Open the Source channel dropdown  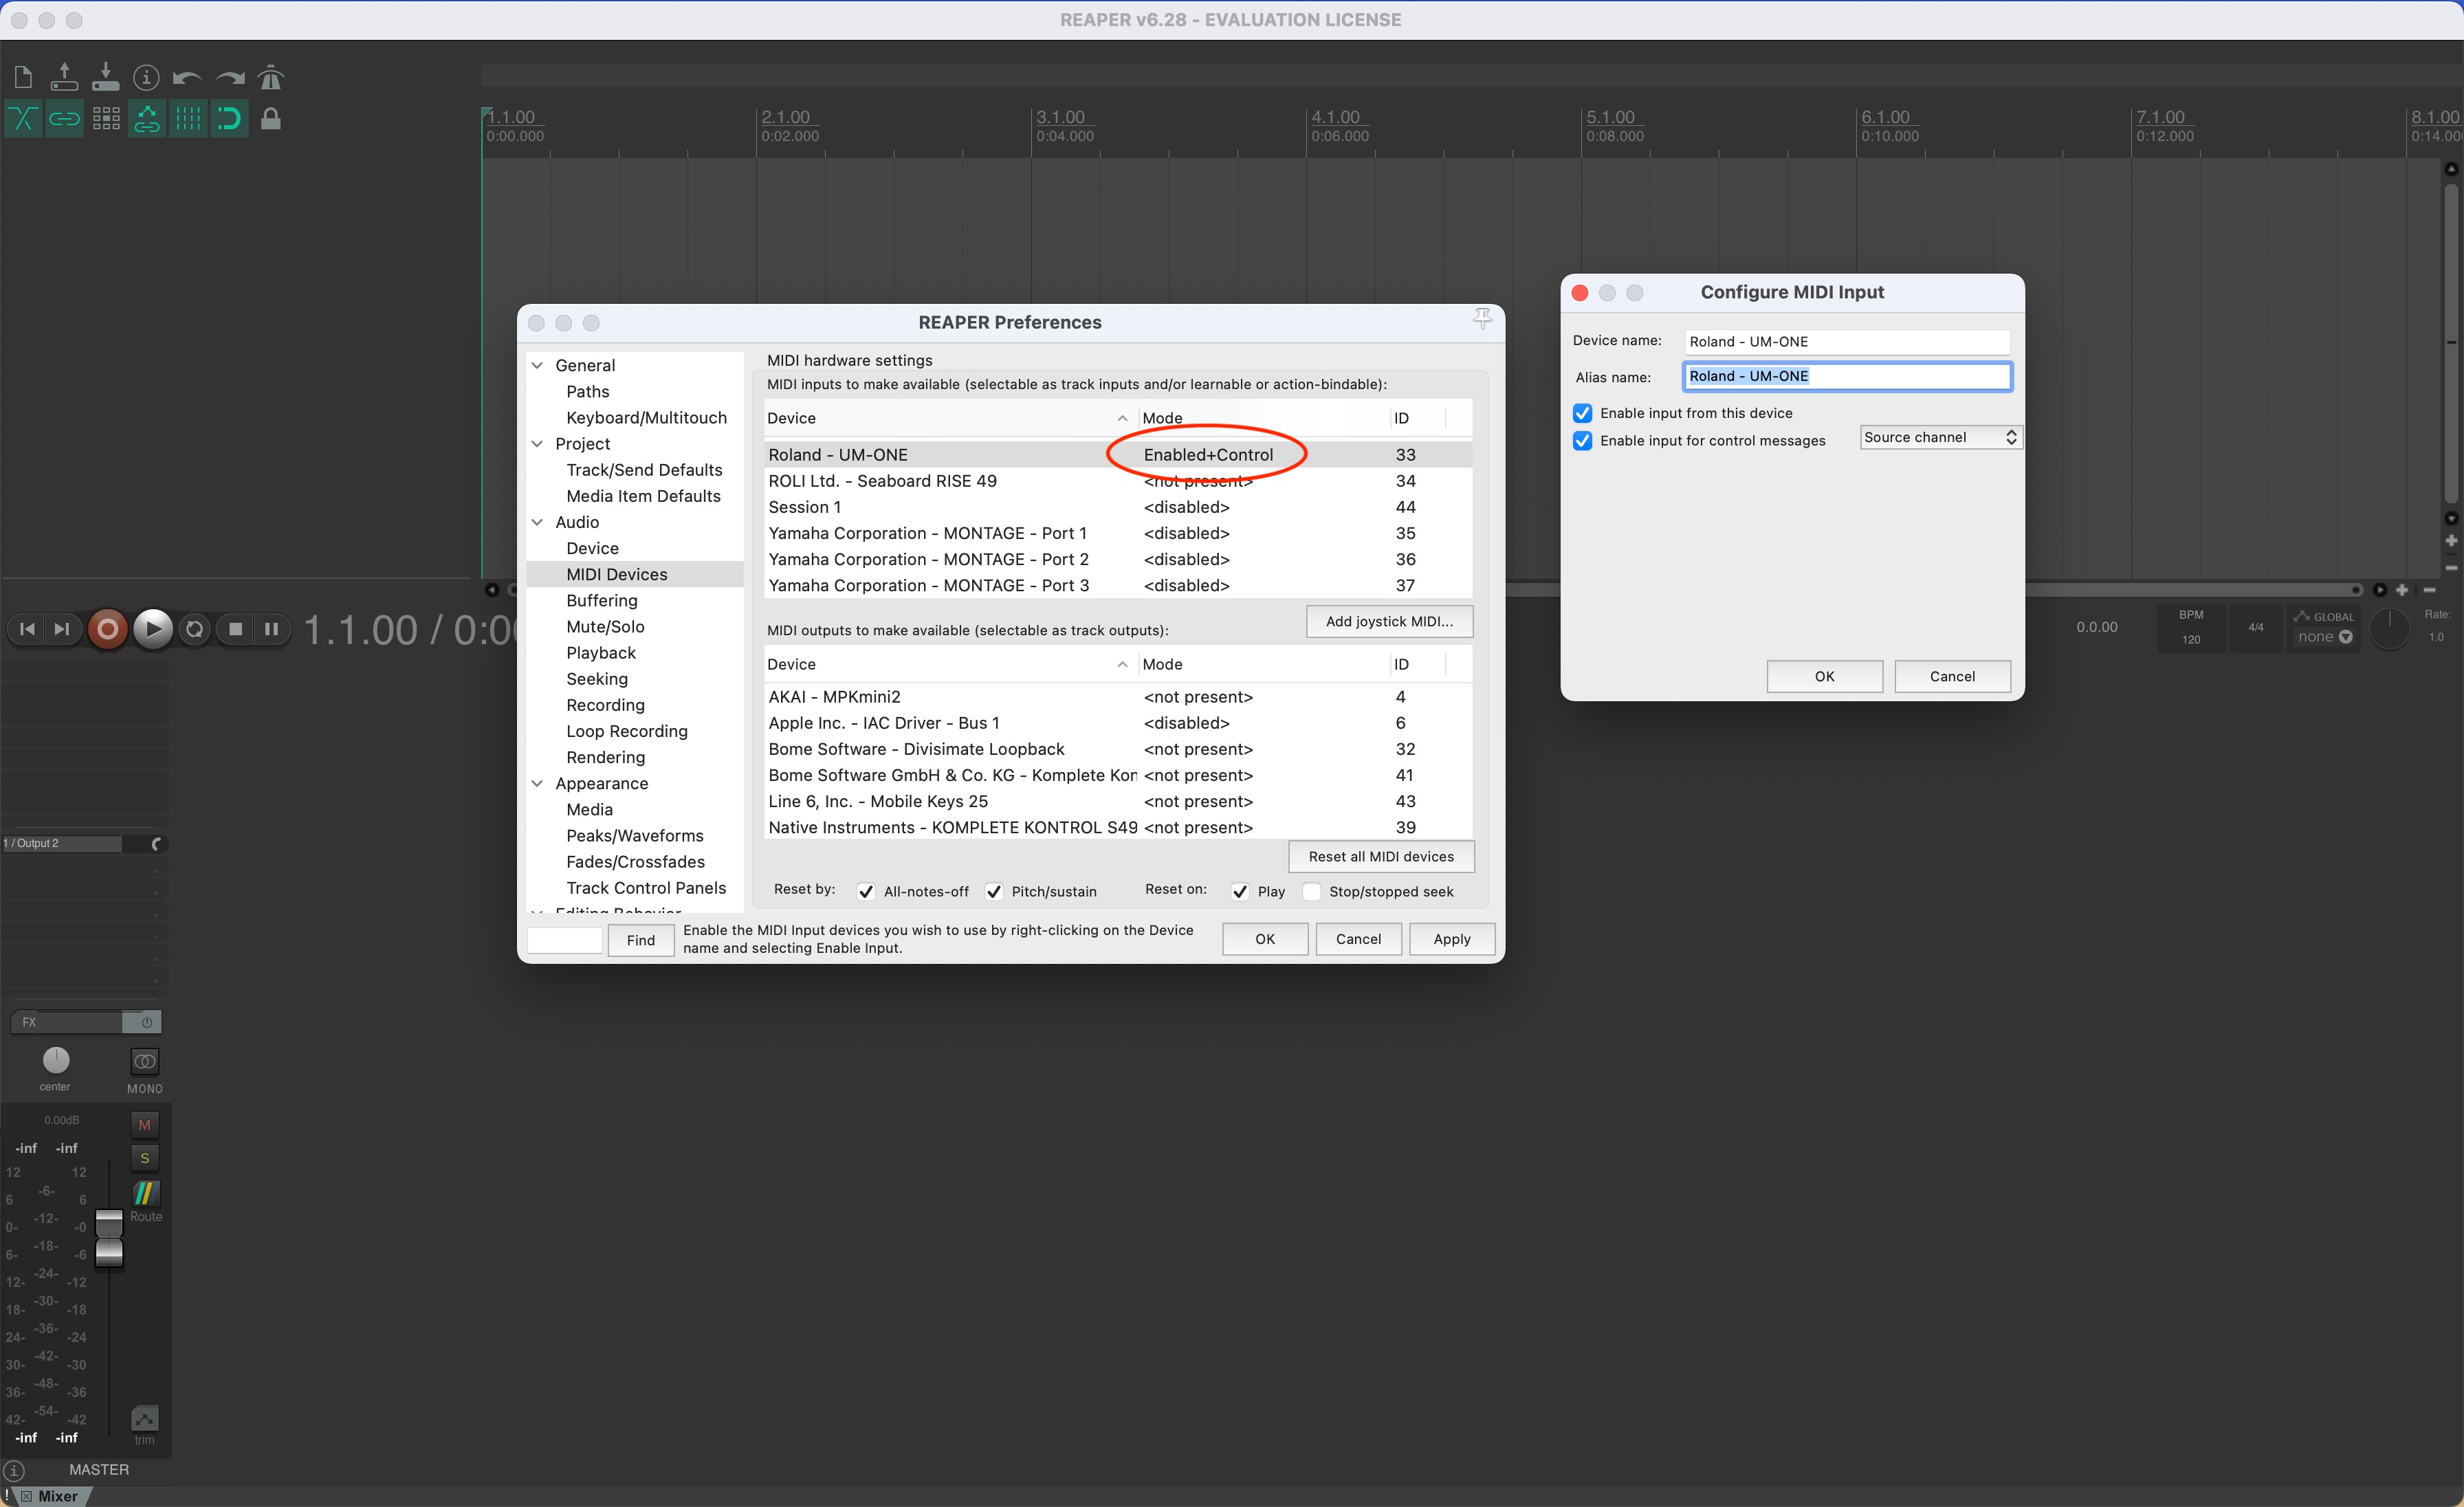[x=1939, y=437]
